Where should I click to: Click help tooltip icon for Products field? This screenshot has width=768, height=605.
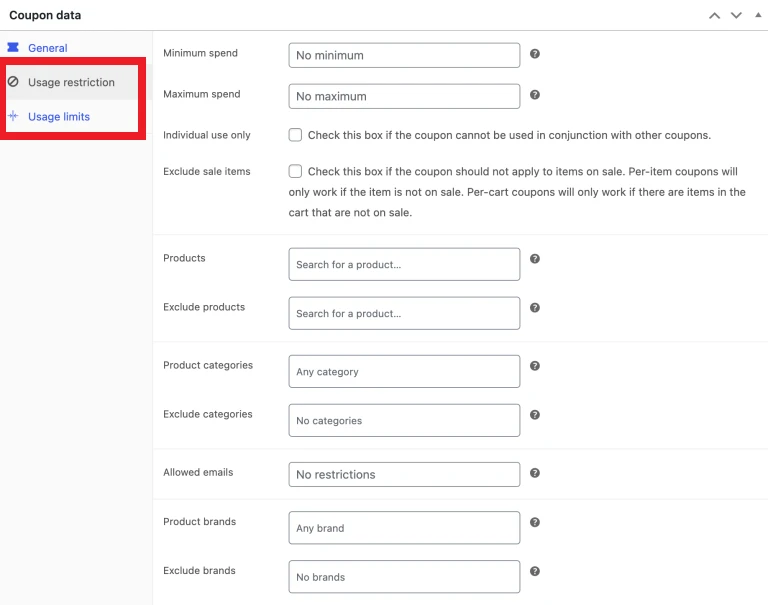click(x=535, y=259)
